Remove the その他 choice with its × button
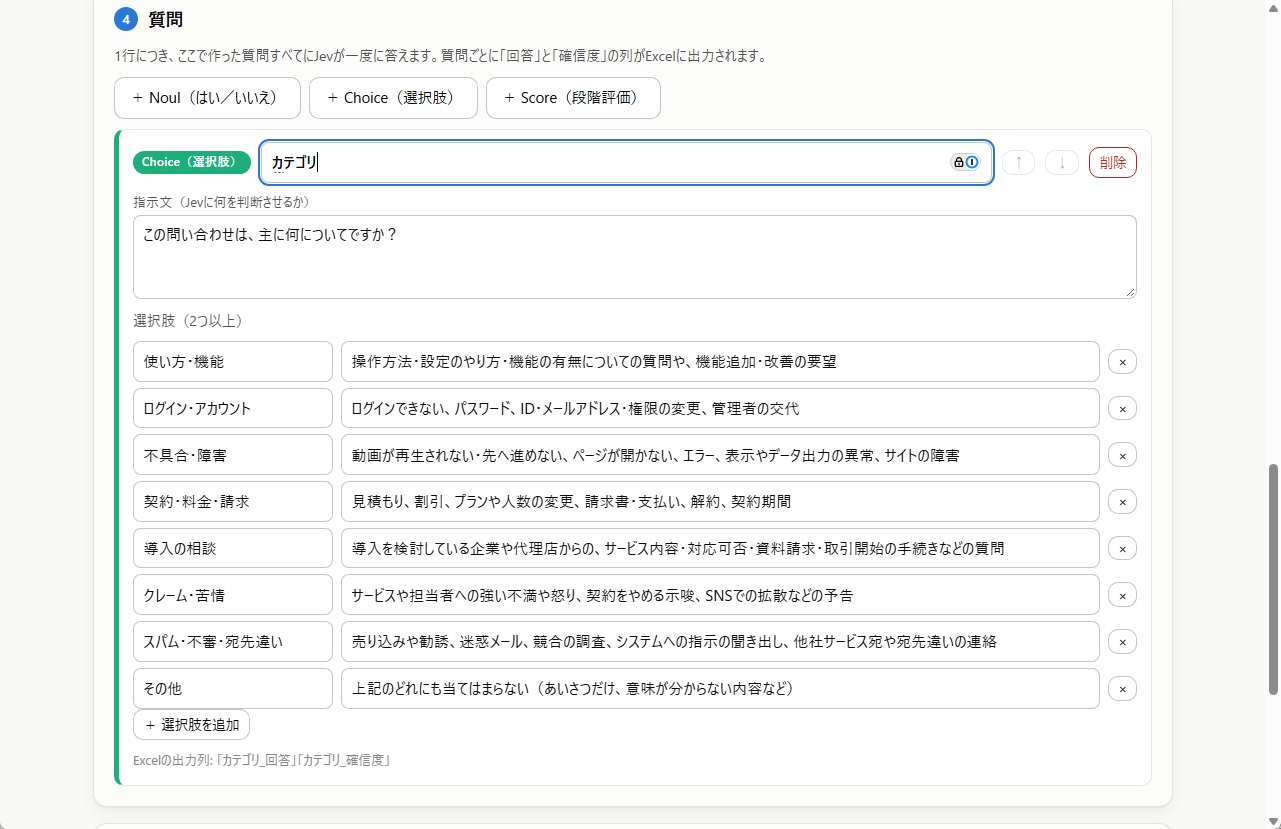 pyautogui.click(x=1122, y=688)
